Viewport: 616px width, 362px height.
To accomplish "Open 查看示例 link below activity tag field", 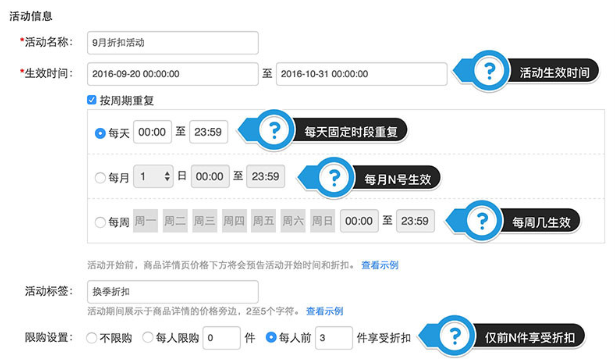I will tap(324, 311).
